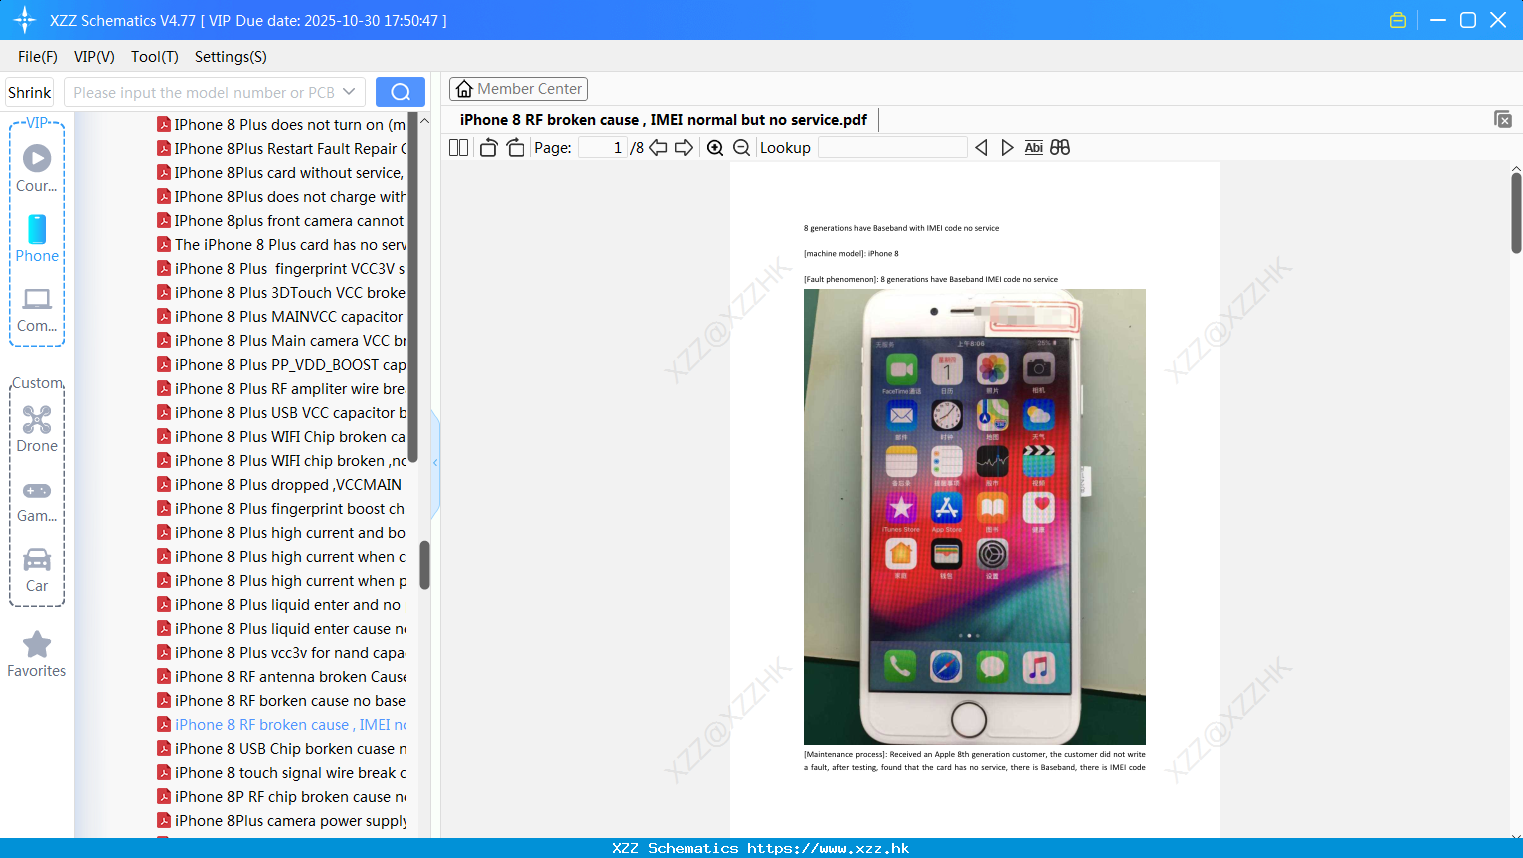
Task: Open 'iPhone 8 RF antenna broken' file
Action: pyautogui.click(x=281, y=677)
